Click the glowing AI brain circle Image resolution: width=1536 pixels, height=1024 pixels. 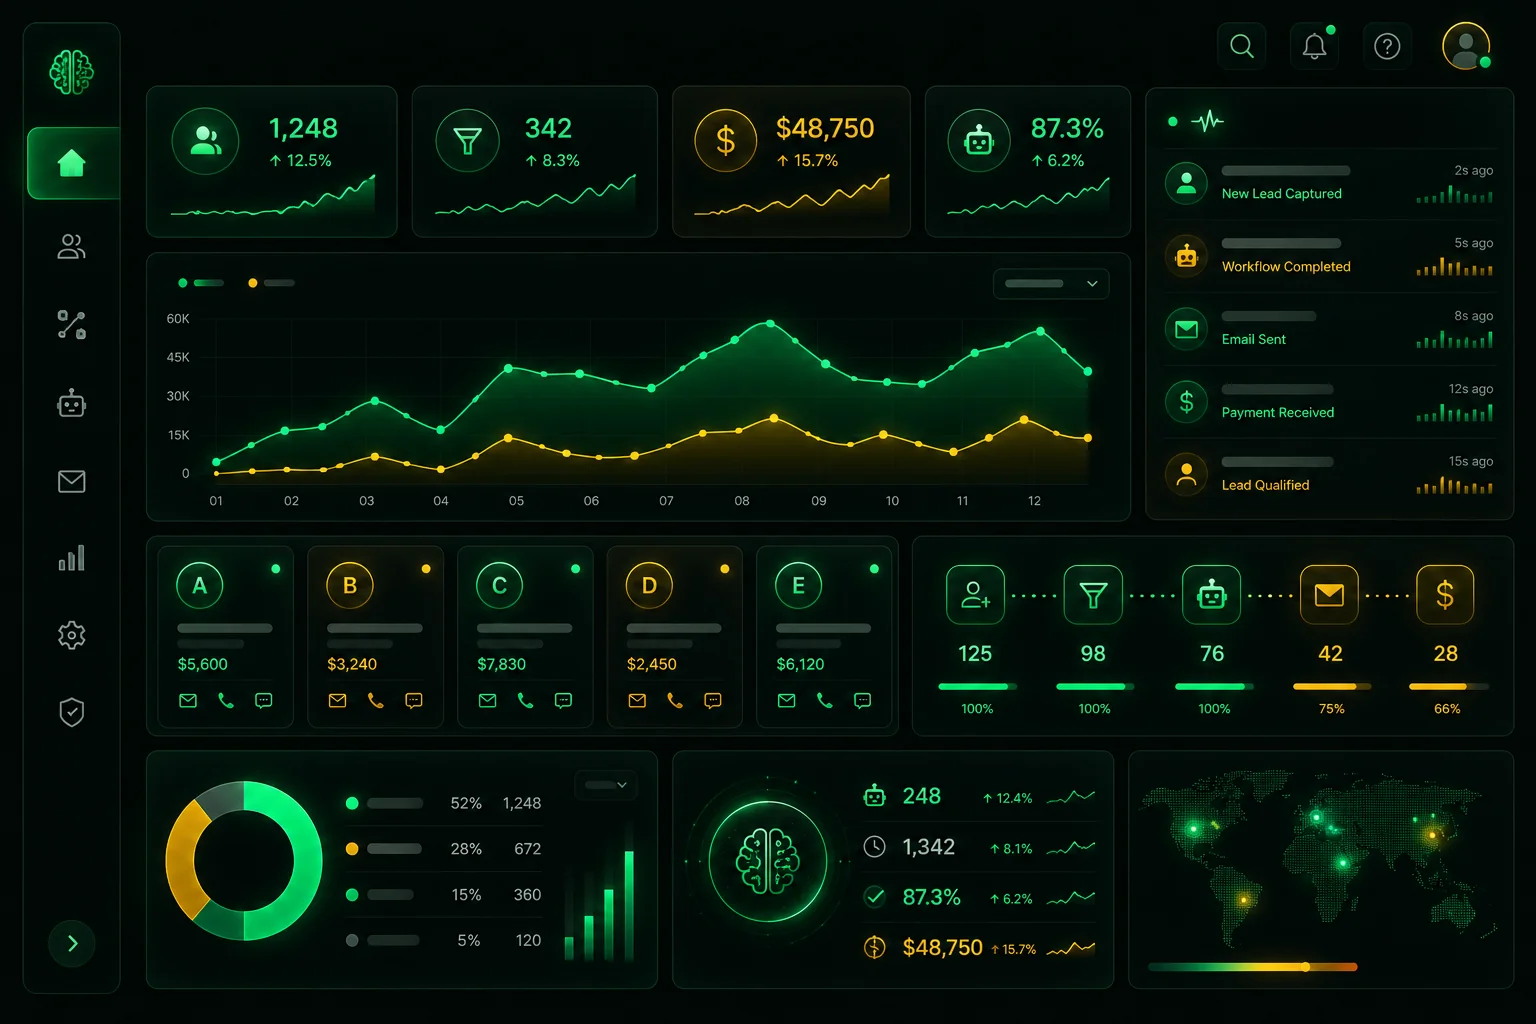(x=768, y=861)
